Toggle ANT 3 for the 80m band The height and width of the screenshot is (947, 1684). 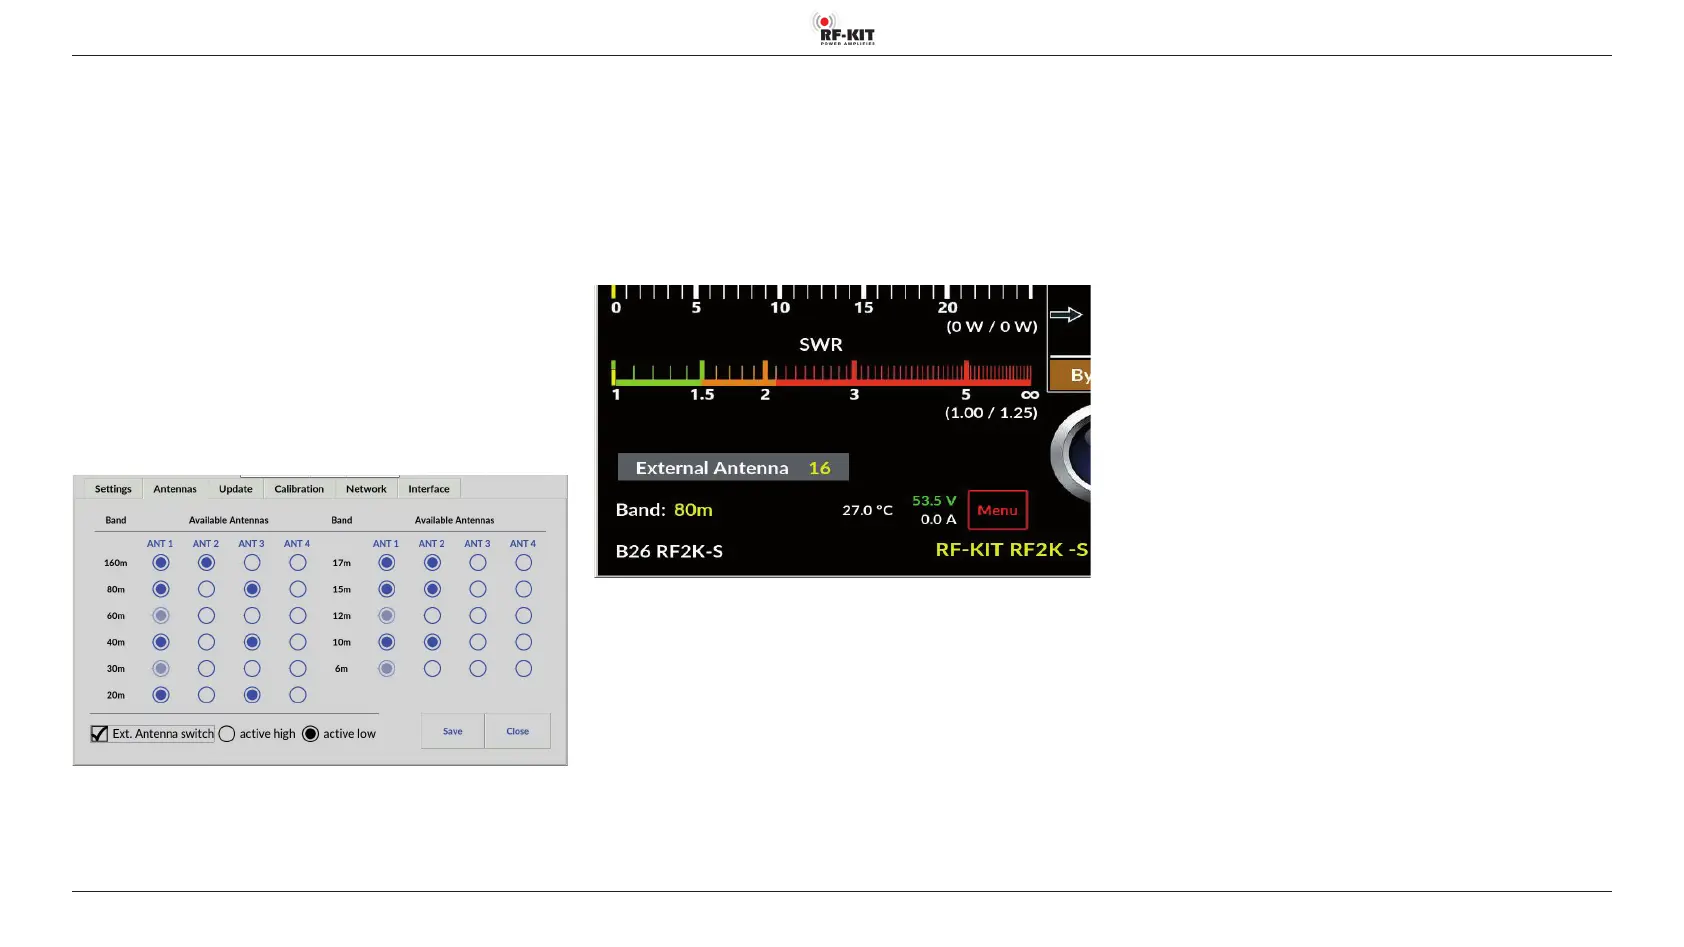tap(252, 589)
